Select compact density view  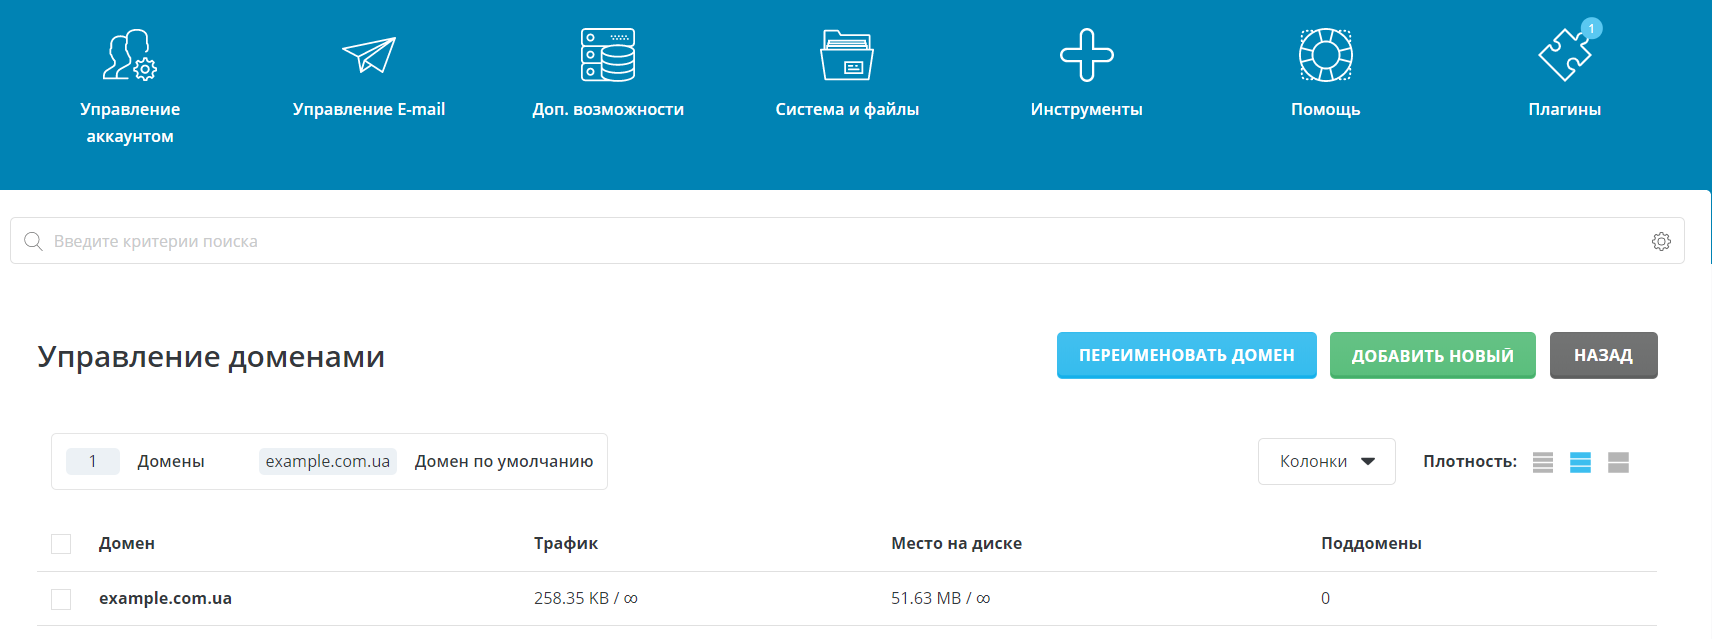(1543, 462)
